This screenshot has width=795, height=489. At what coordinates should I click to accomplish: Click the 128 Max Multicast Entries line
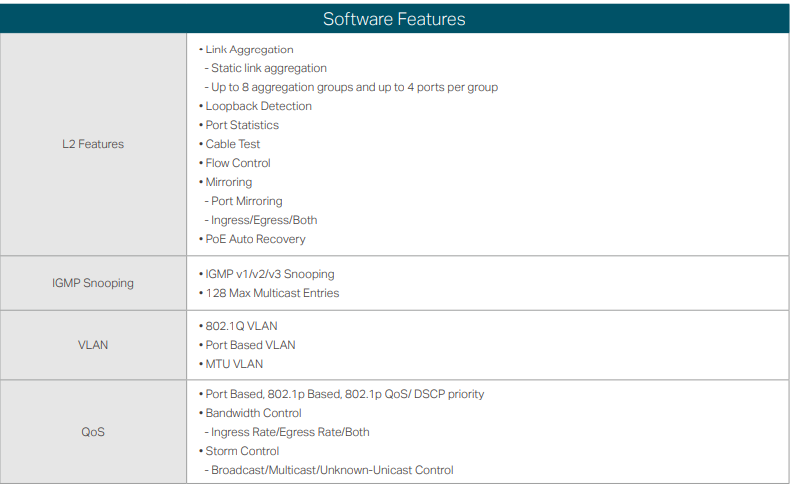(x=272, y=293)
